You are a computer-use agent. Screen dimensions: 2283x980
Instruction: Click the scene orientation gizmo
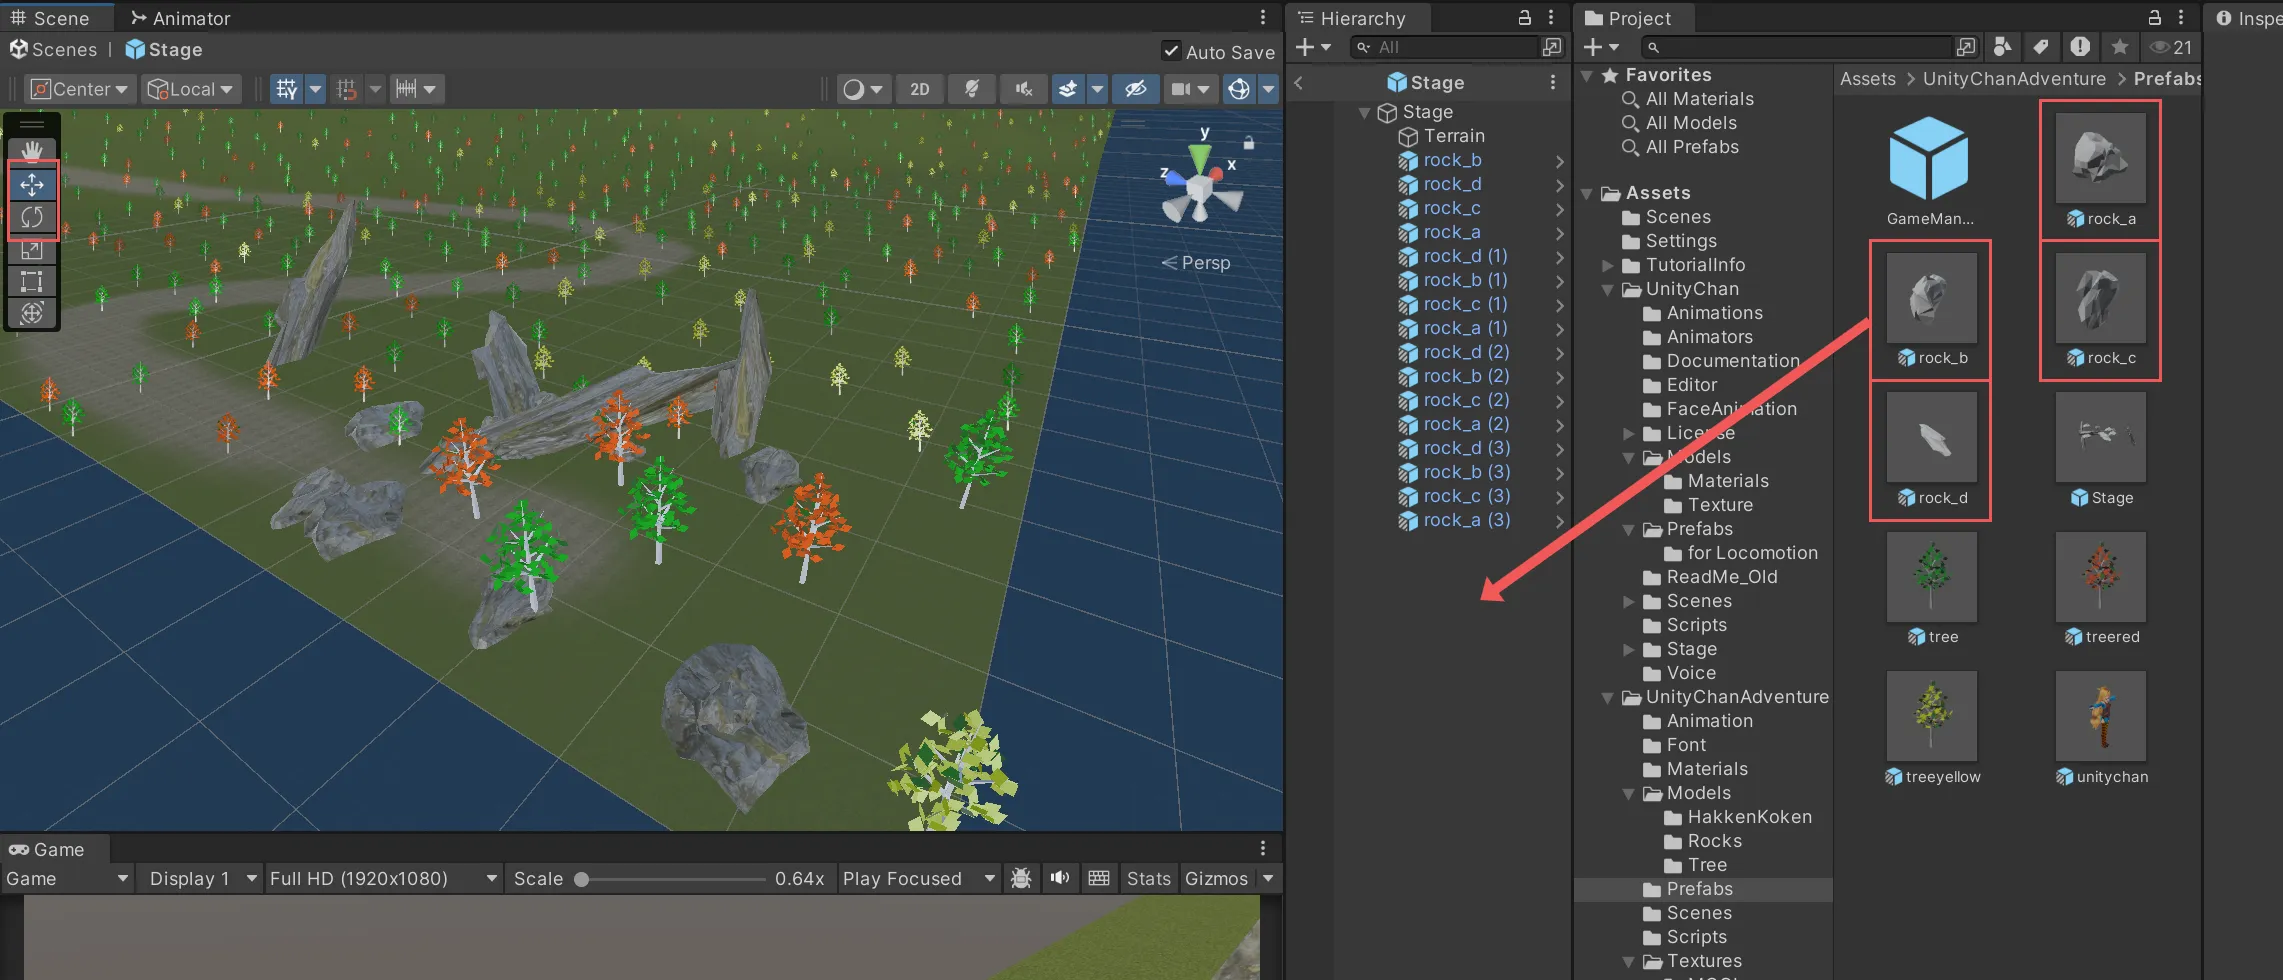coord(1200,187)
